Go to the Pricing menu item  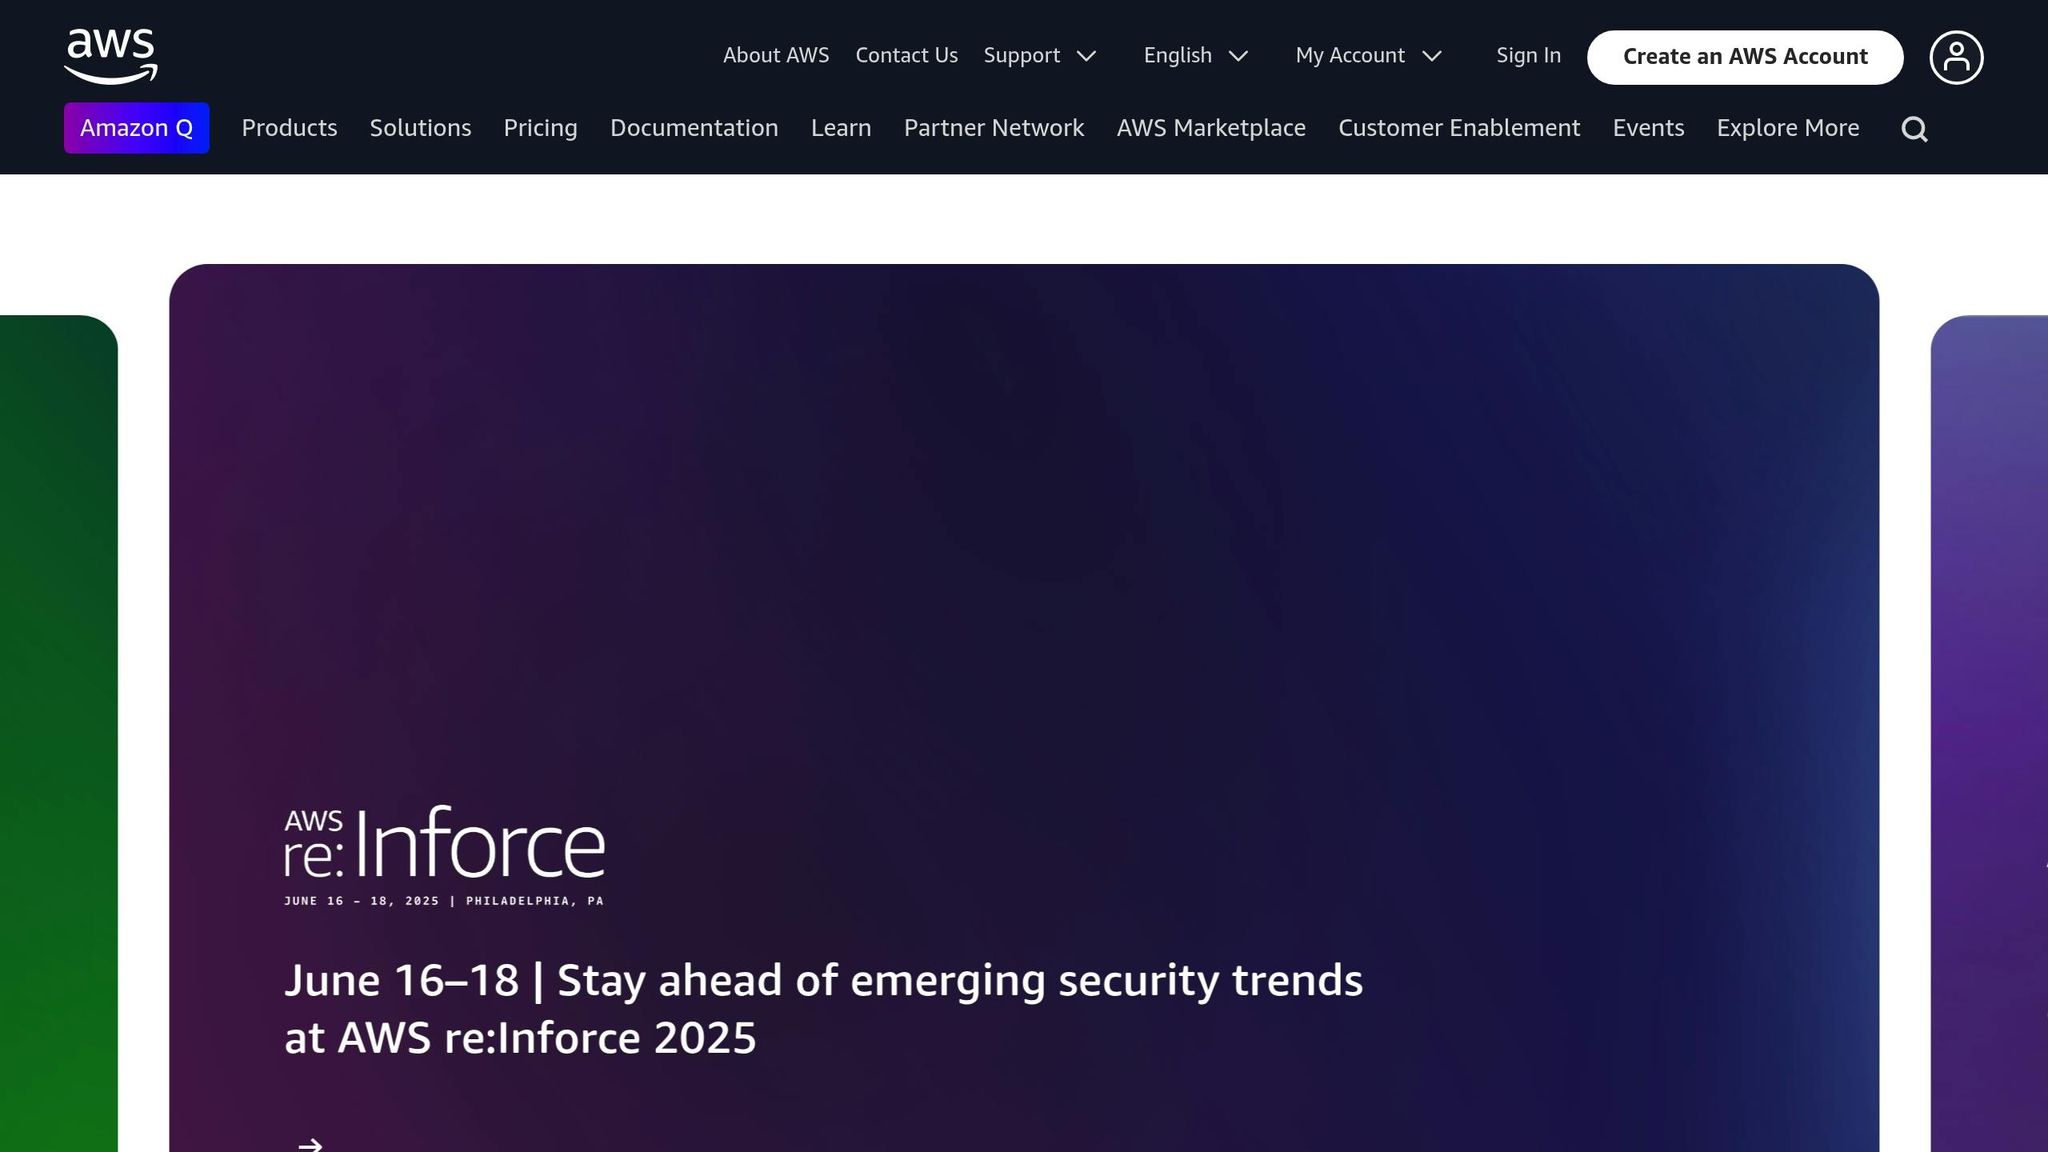tap(540, 128)
